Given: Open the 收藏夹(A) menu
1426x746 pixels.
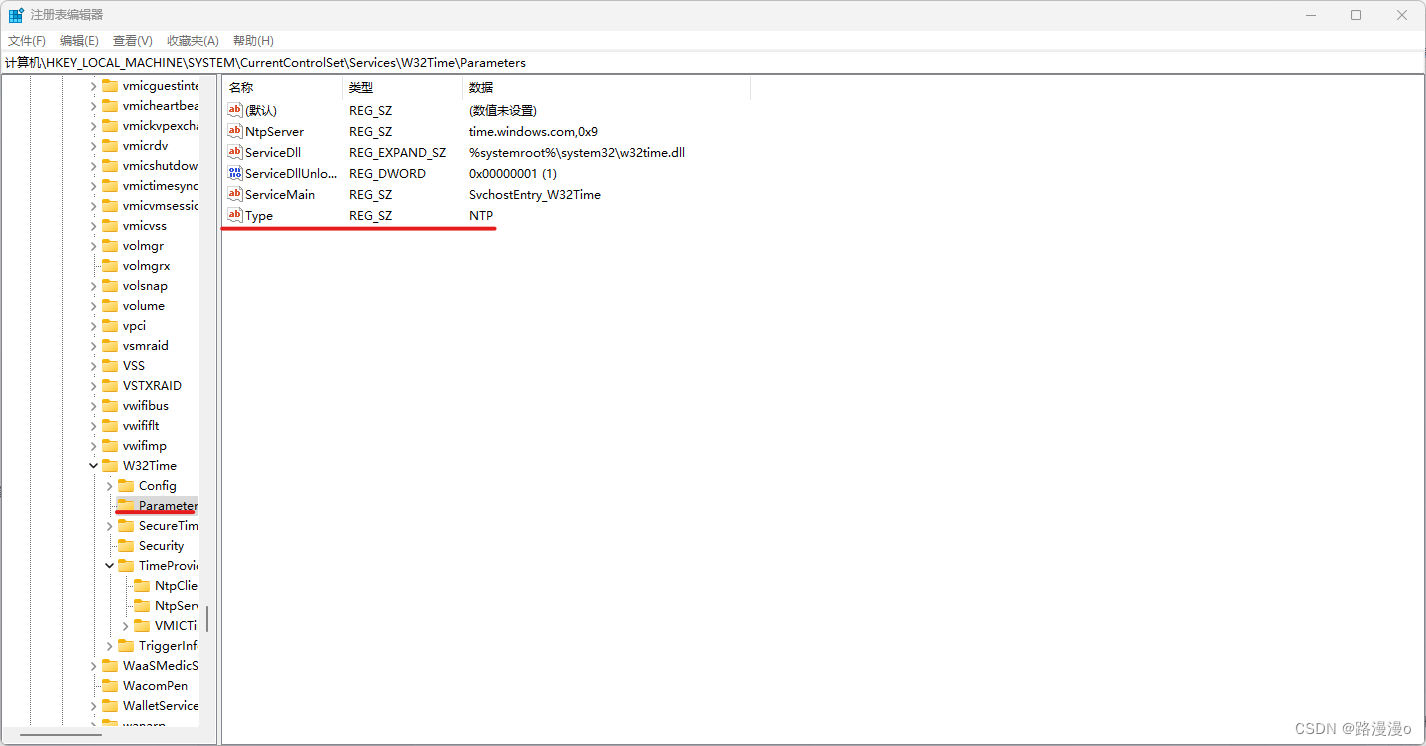Looking at the screenshot, I should click(x=192, y=40).
